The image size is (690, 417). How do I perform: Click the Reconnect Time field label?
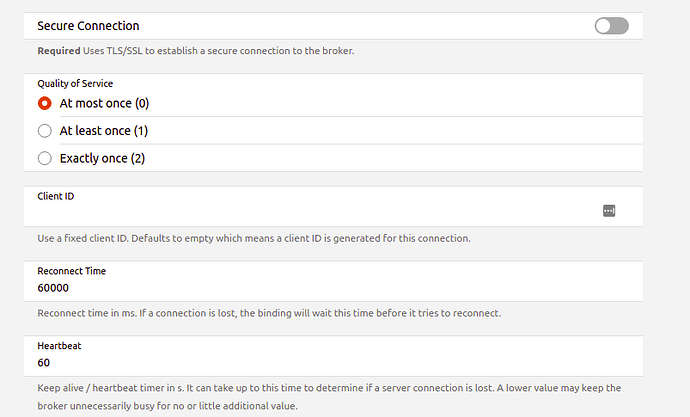71,271
